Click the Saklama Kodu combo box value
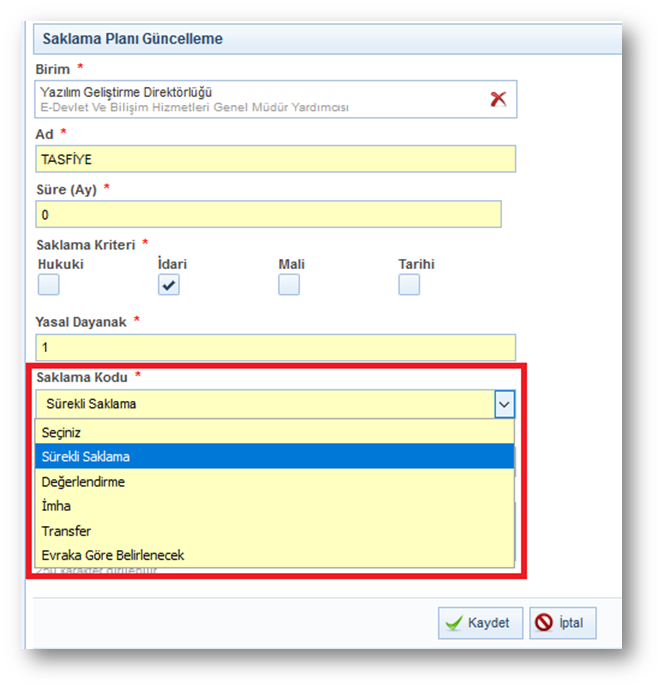Image resolution: width=664 pixels, height=691 pixels. tap(265, 404)
